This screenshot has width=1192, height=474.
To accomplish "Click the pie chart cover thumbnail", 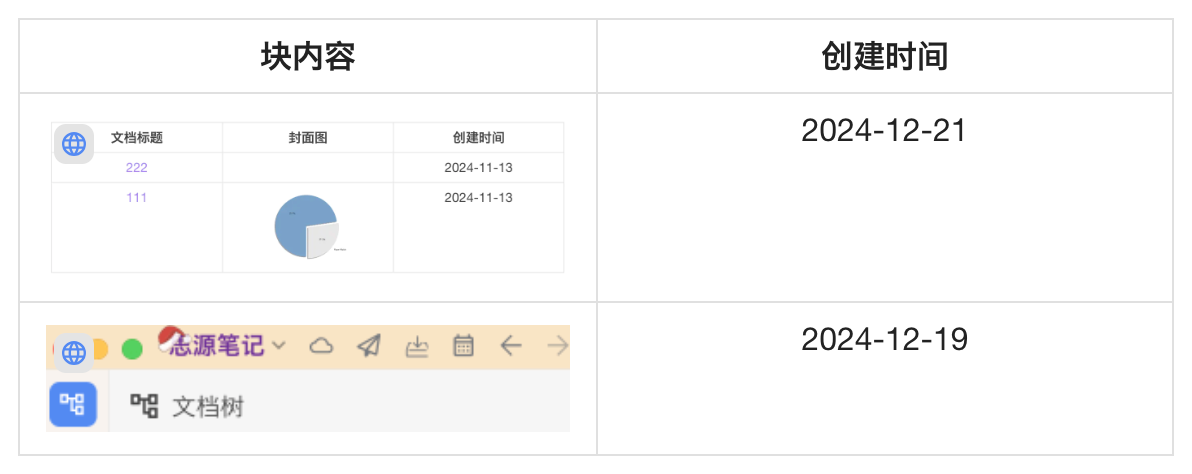I will [x=307, y=227].
